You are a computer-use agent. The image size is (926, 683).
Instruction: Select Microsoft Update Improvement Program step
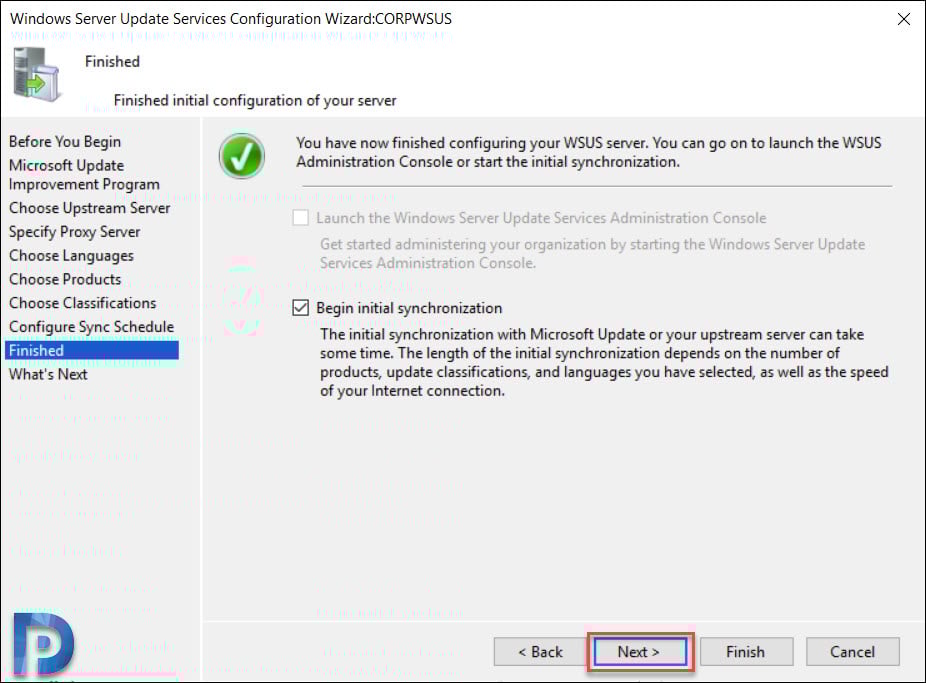coord(84,175)
